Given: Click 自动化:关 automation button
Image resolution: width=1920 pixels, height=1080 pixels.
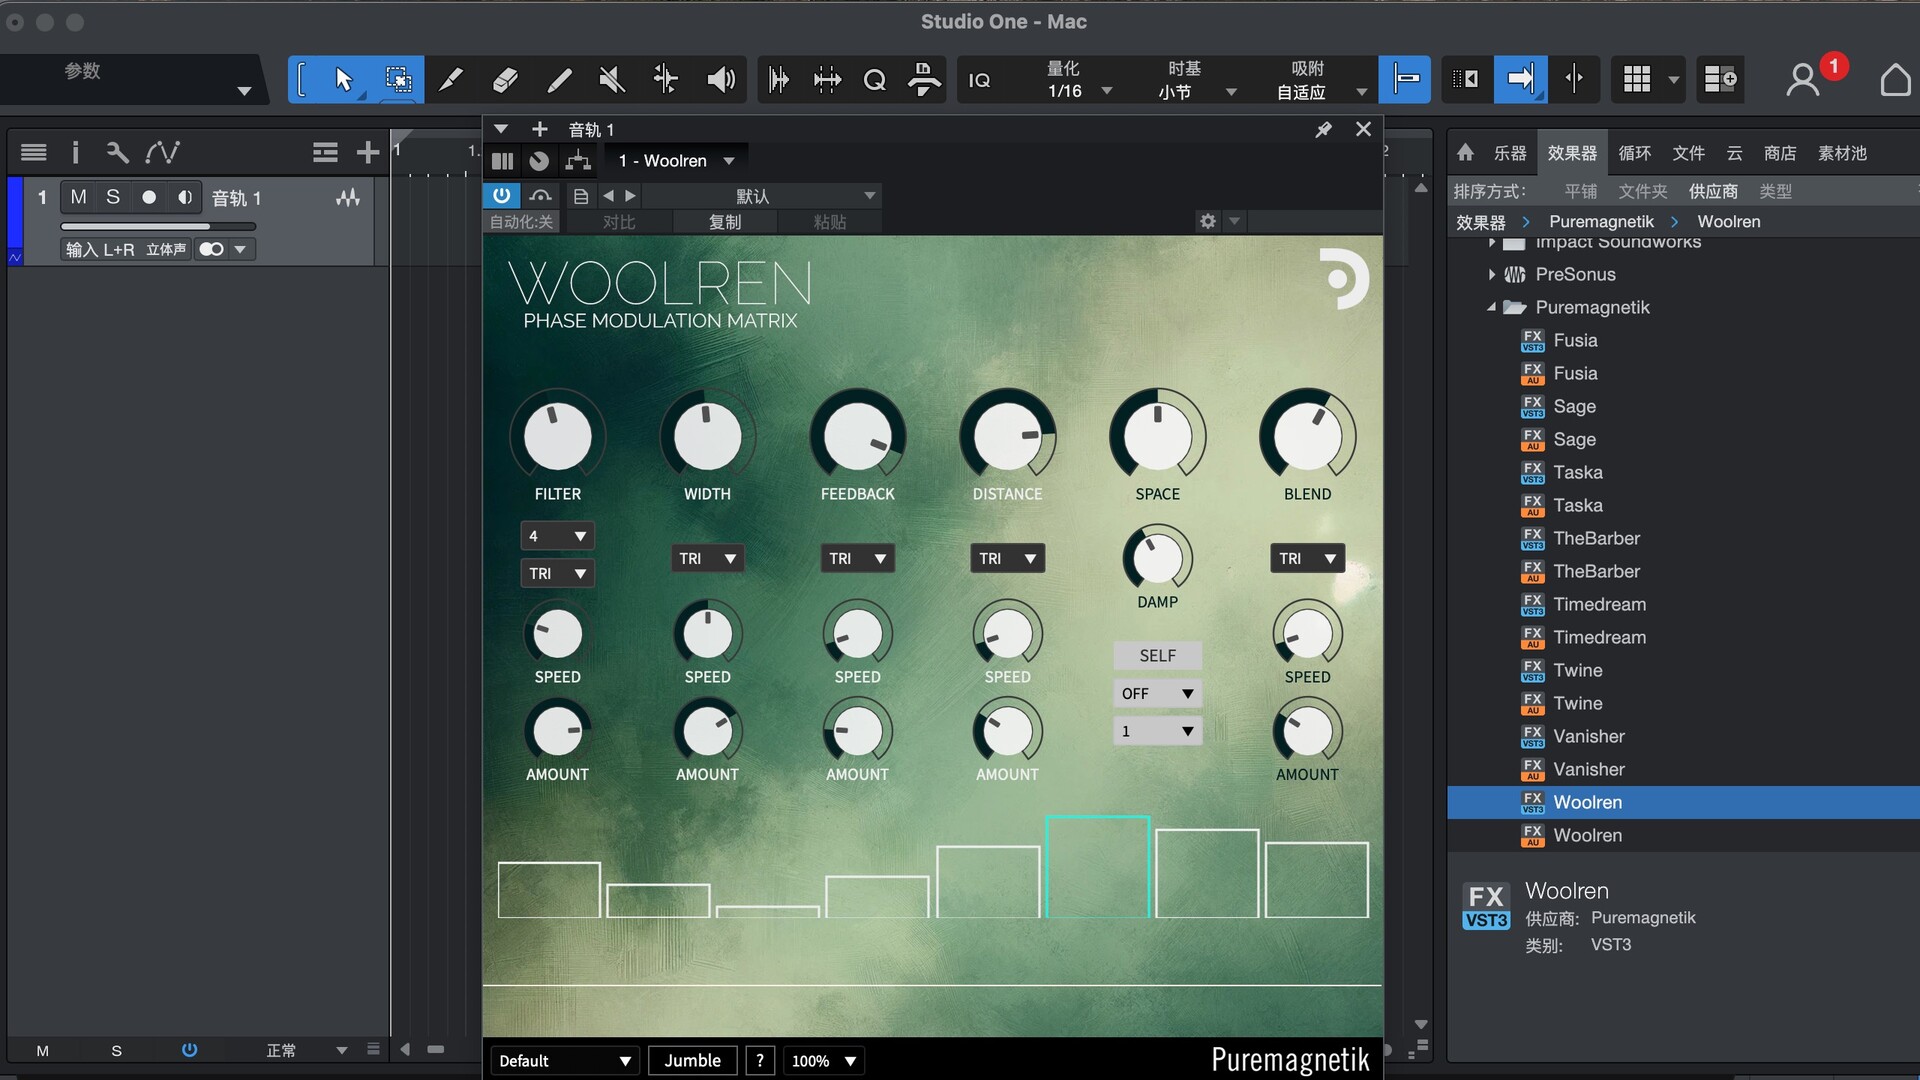Looking at the screenshot, I should coord(521,221).
